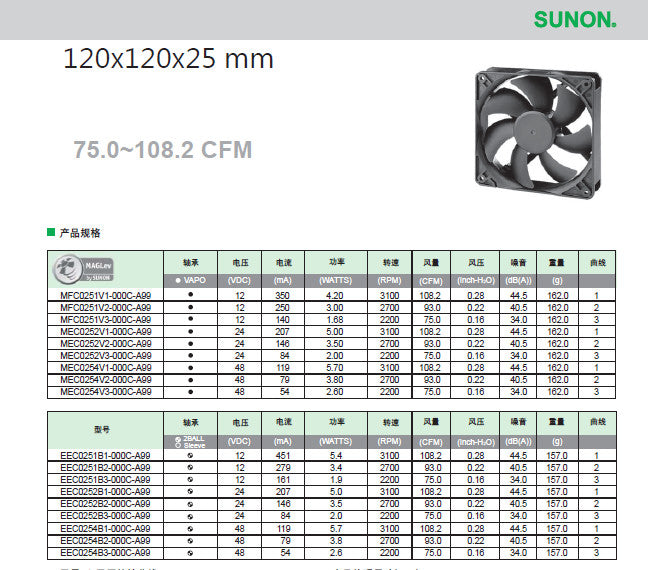648x570 pixels.
Task: Click model EEC0254B3-000C-A99
Action: (105, 553)
